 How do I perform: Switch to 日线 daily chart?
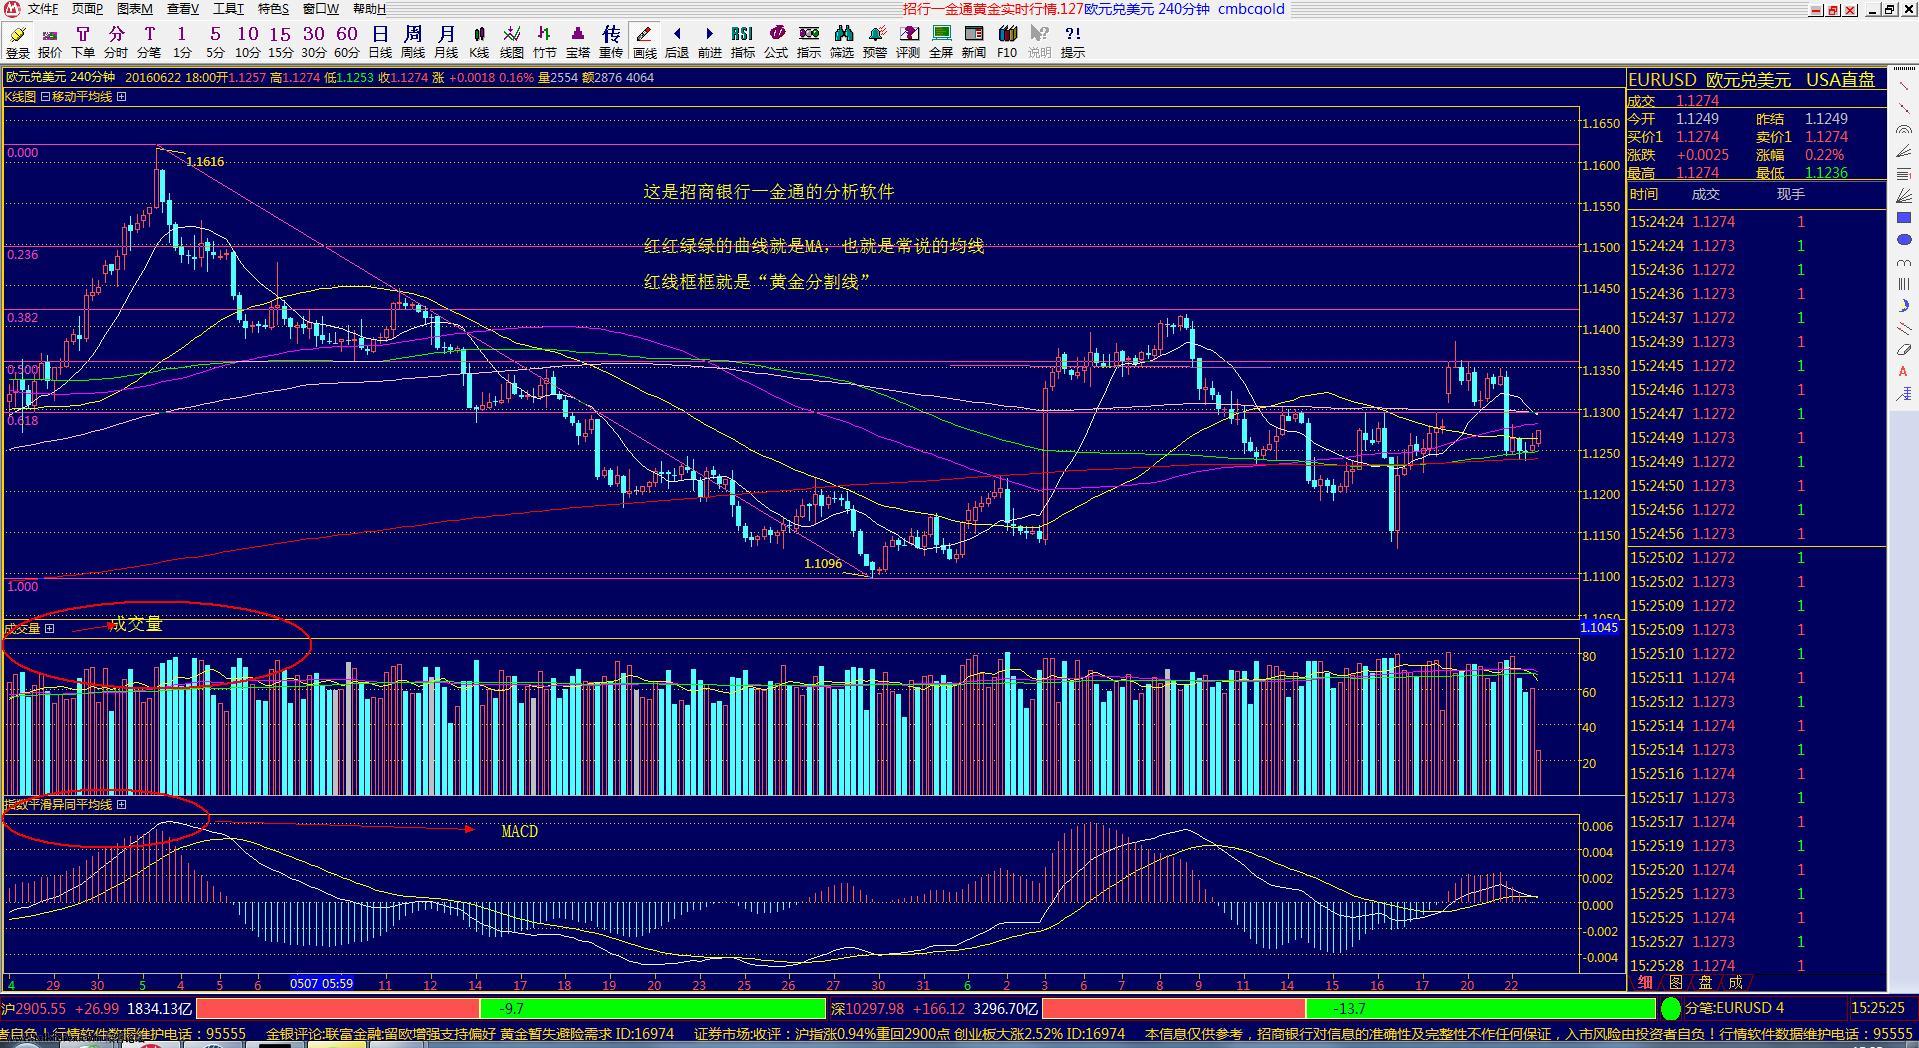click(x=380, y=42)
